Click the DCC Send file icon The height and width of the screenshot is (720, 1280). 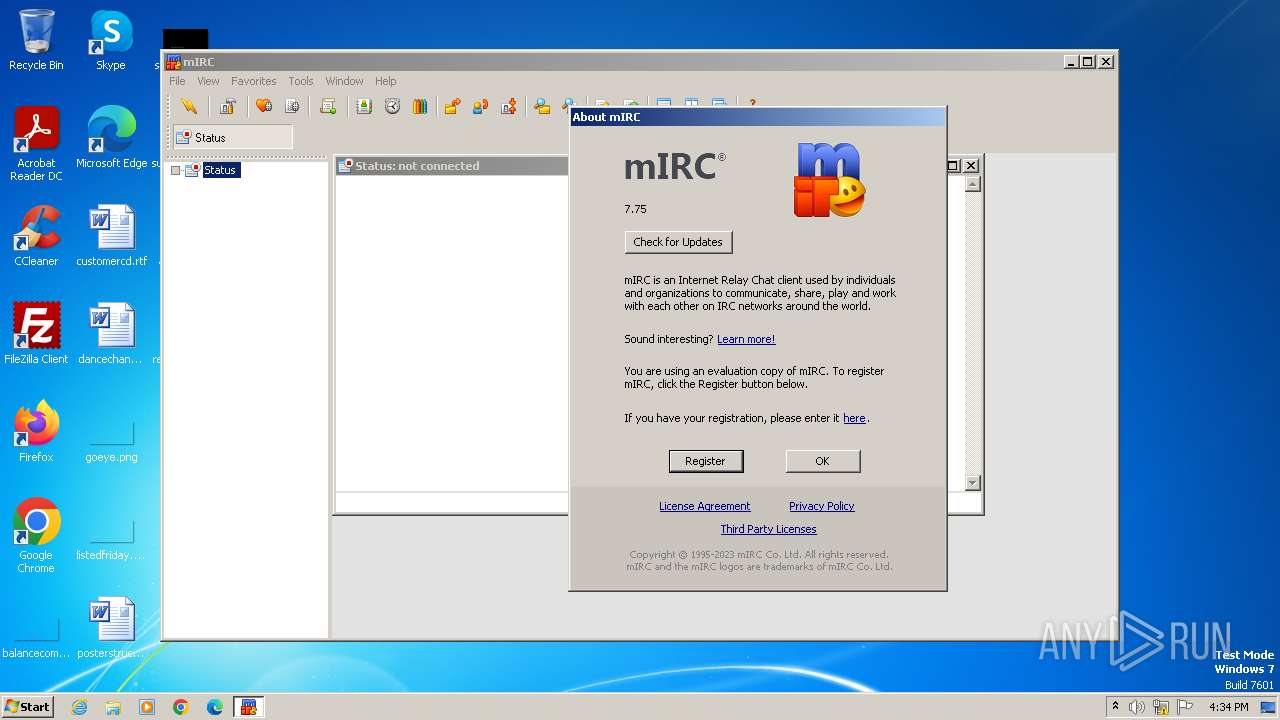click(452, 106)
